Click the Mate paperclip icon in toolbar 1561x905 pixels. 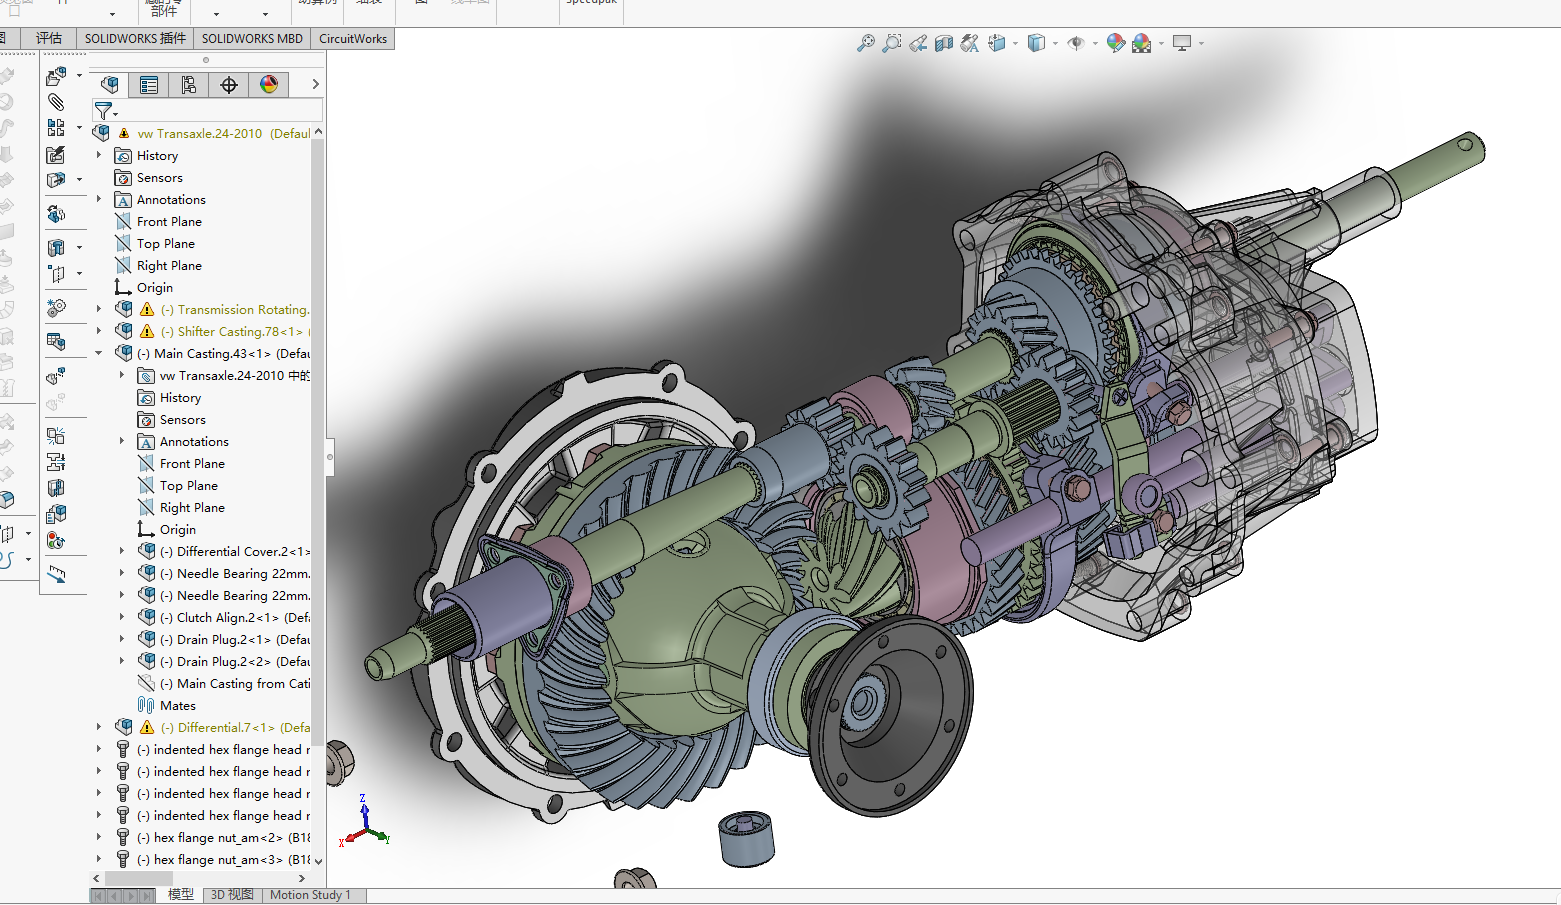pyautogui.click(x=56, y=102)
